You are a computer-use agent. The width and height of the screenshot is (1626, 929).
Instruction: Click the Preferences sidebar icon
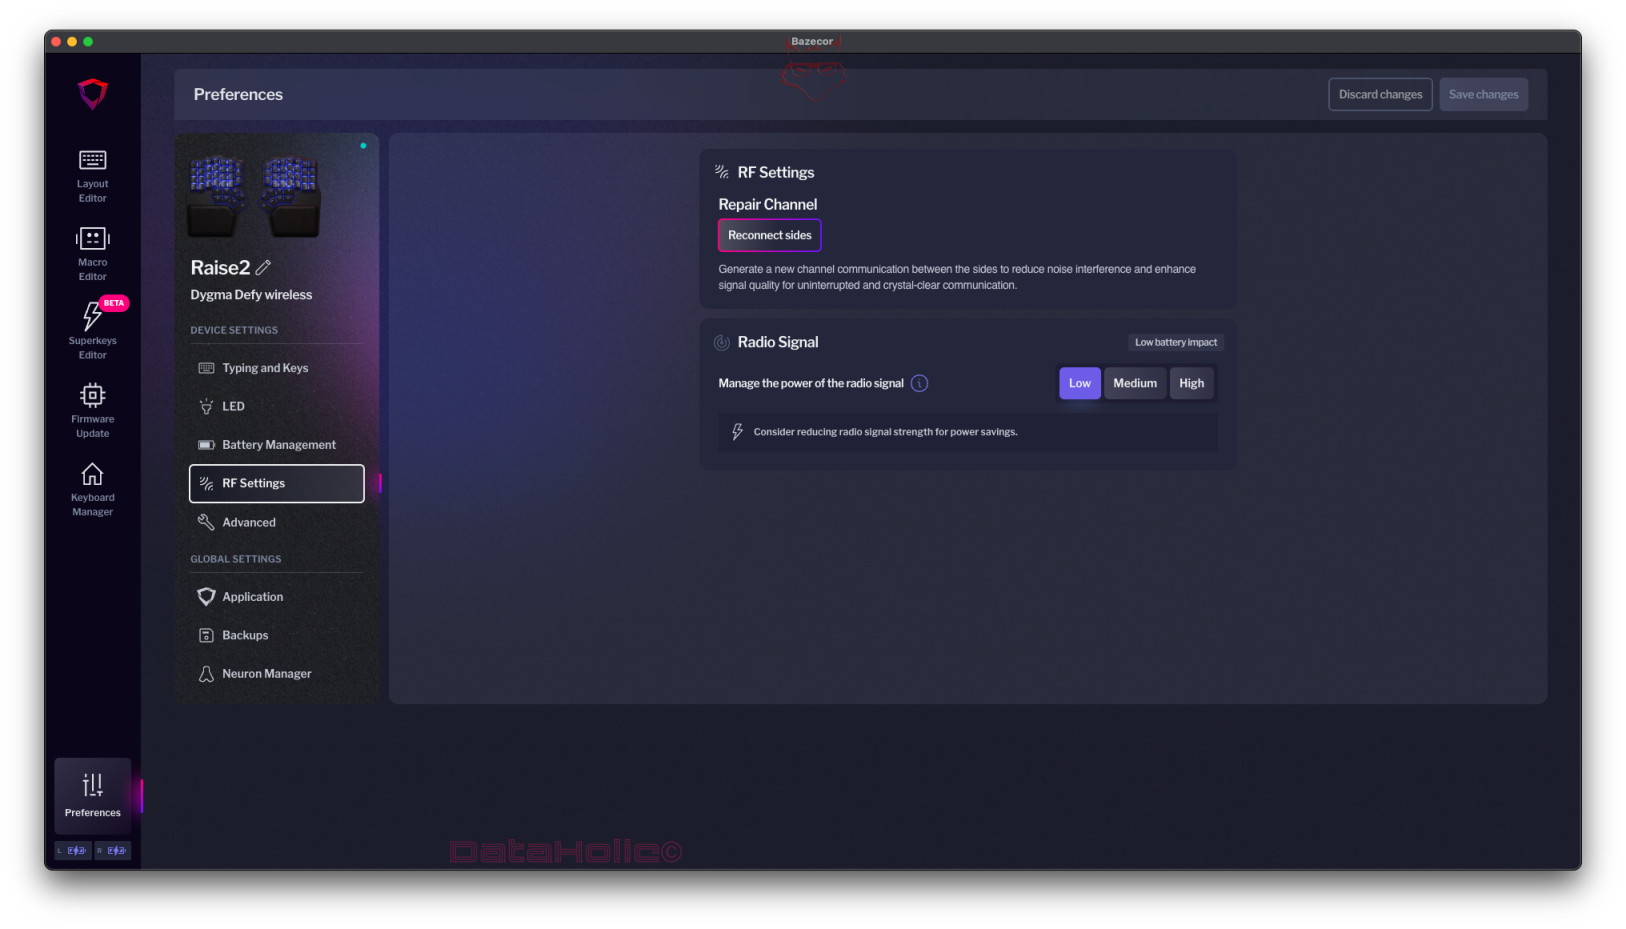click(92, 795)
